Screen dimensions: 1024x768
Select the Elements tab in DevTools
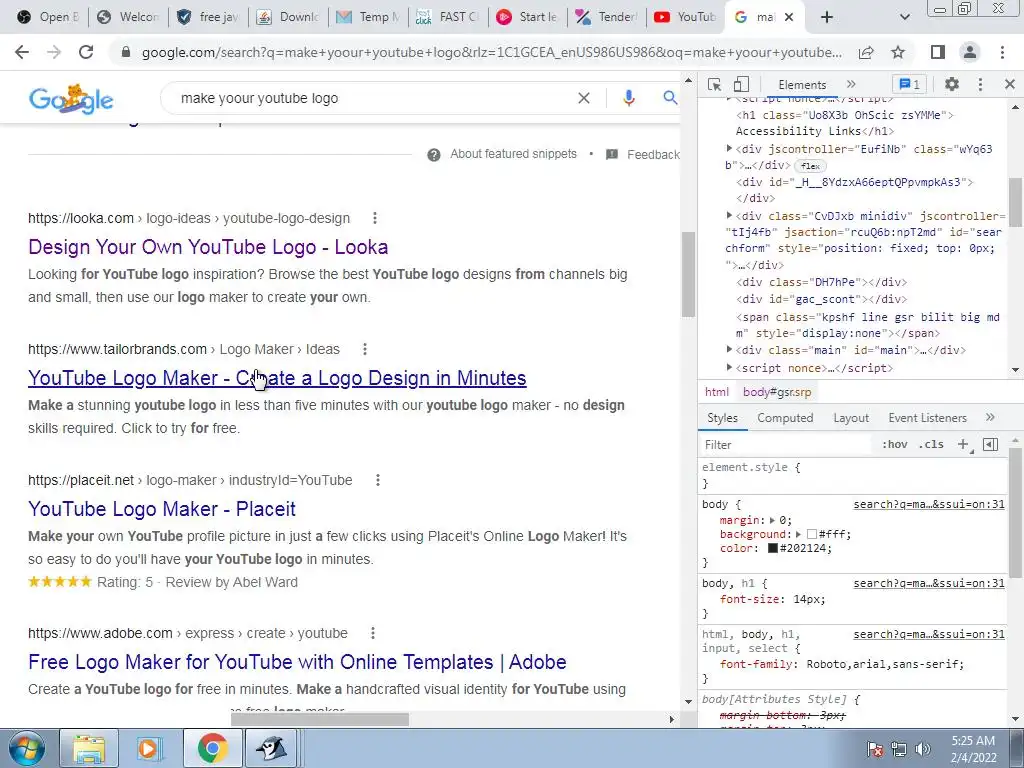(802, 85)
